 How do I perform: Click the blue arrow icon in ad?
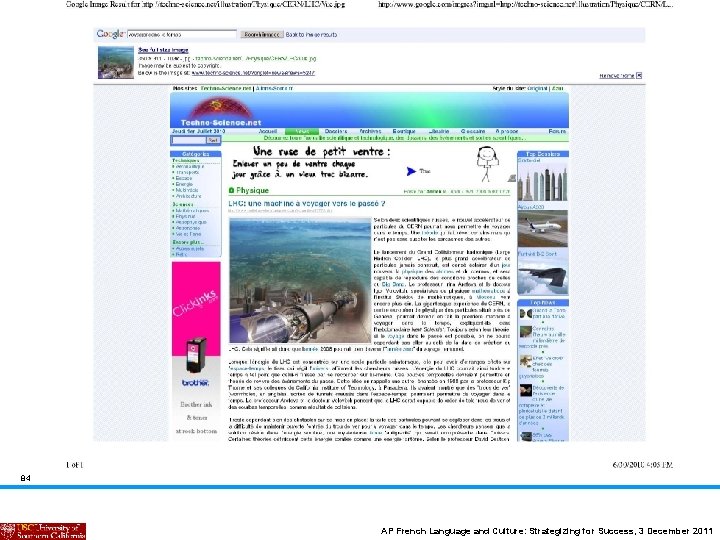coord(411,171)
